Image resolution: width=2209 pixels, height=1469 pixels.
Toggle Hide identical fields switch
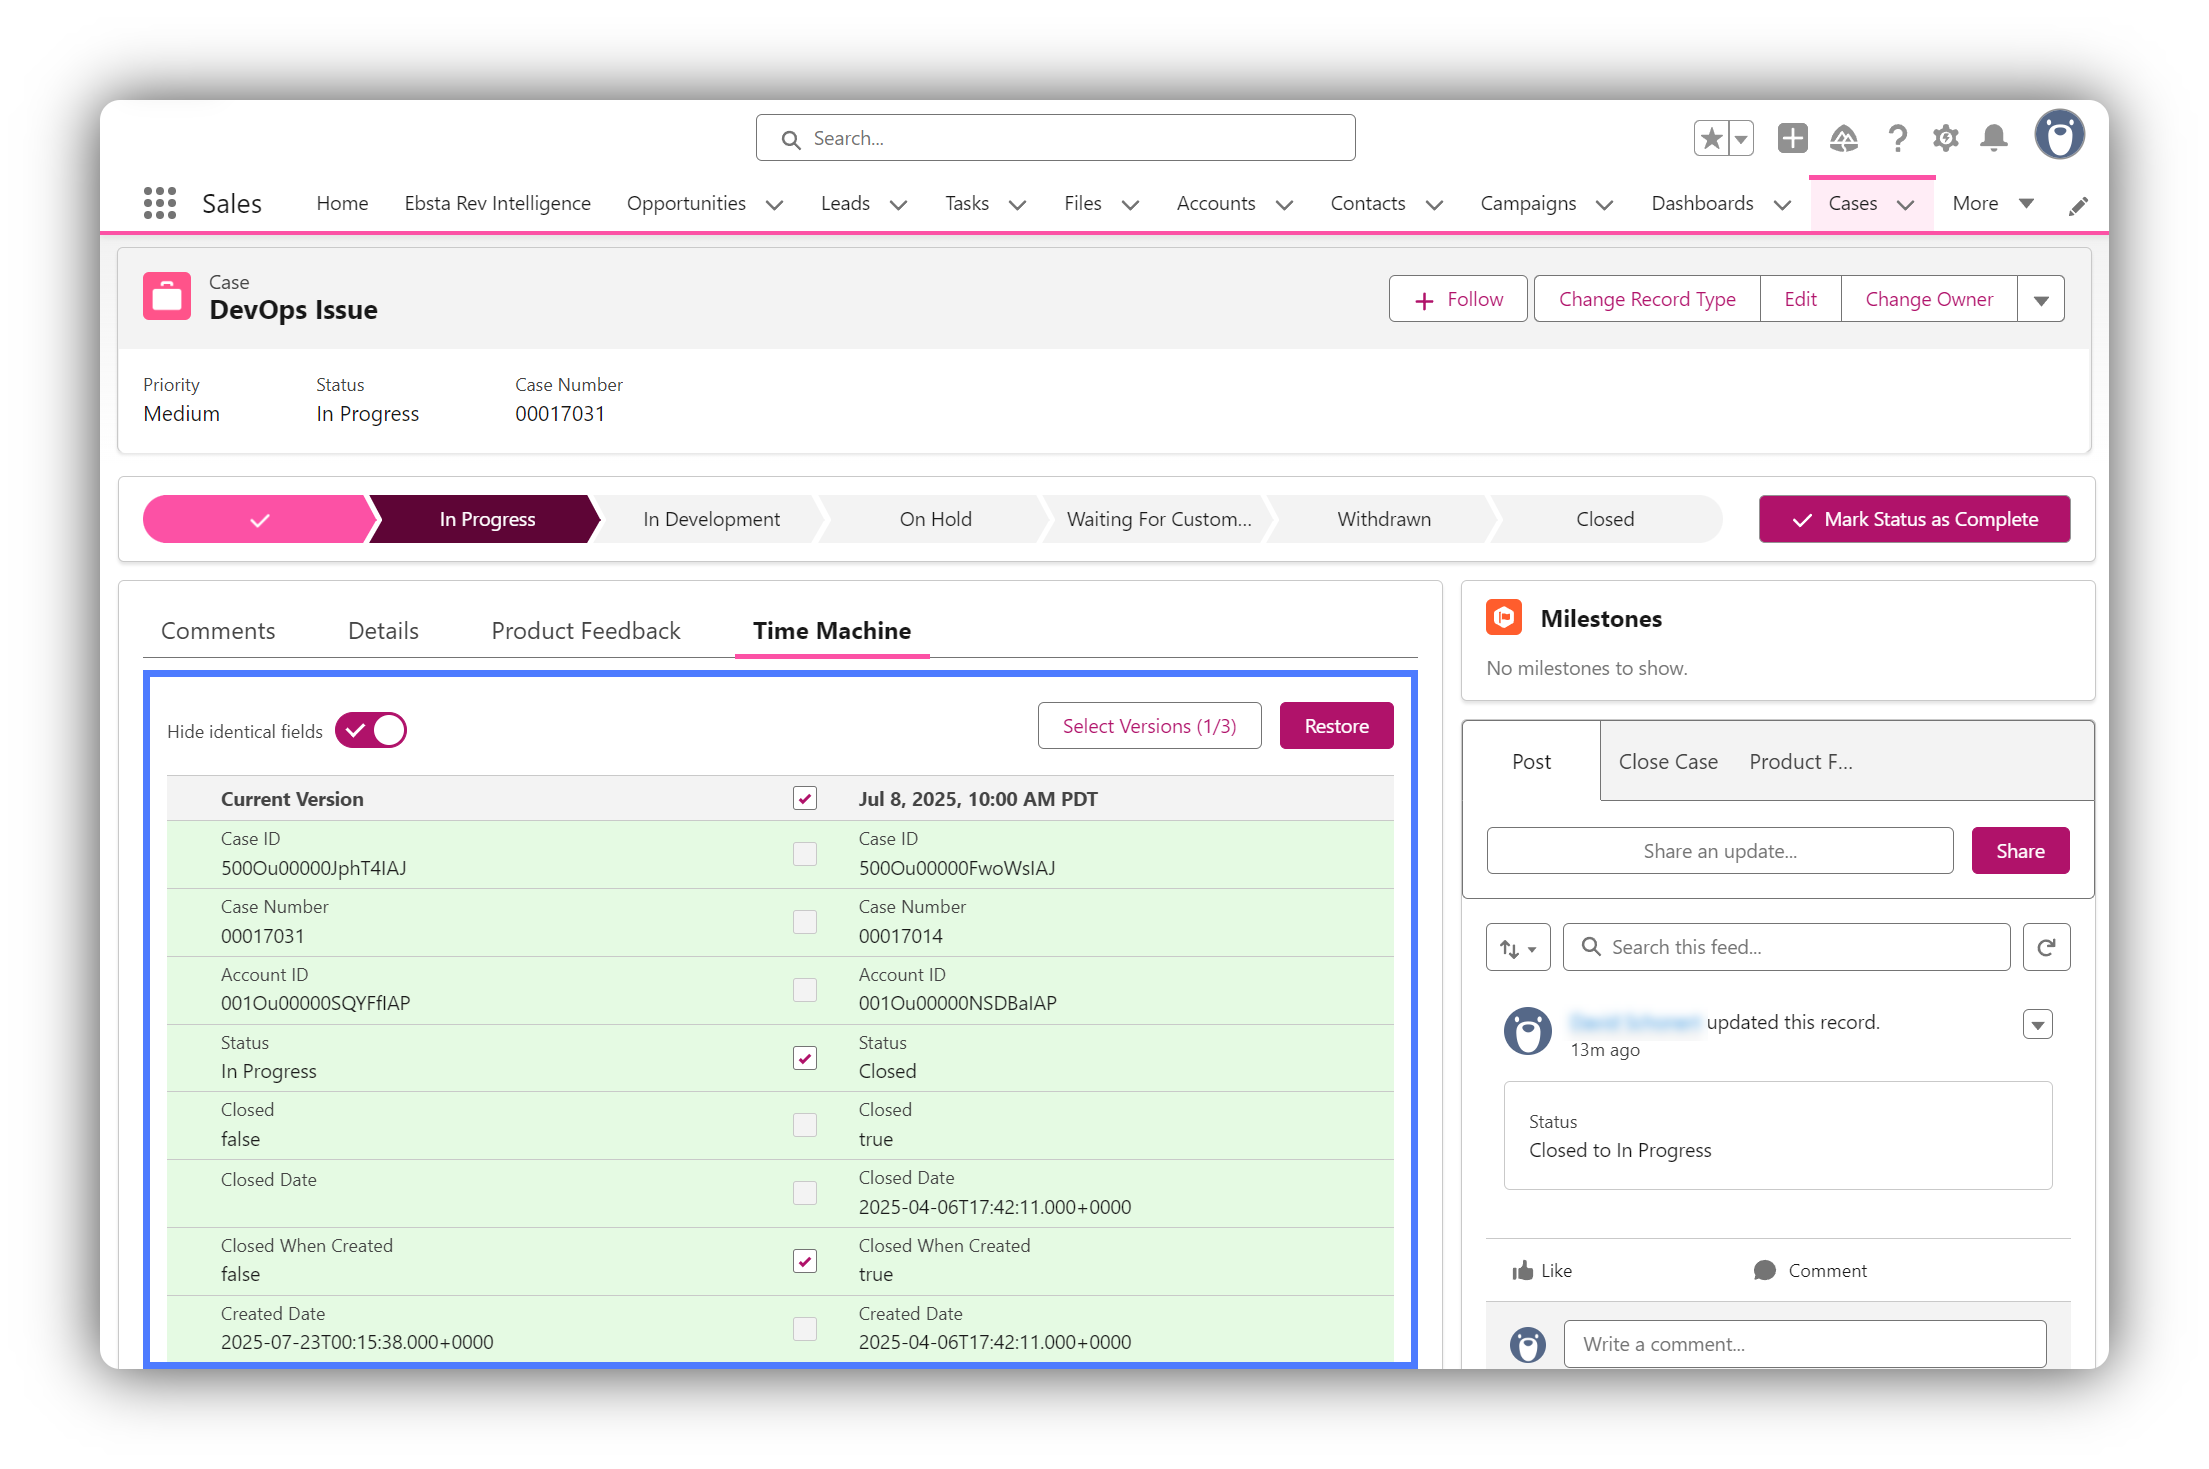point(371,731)
